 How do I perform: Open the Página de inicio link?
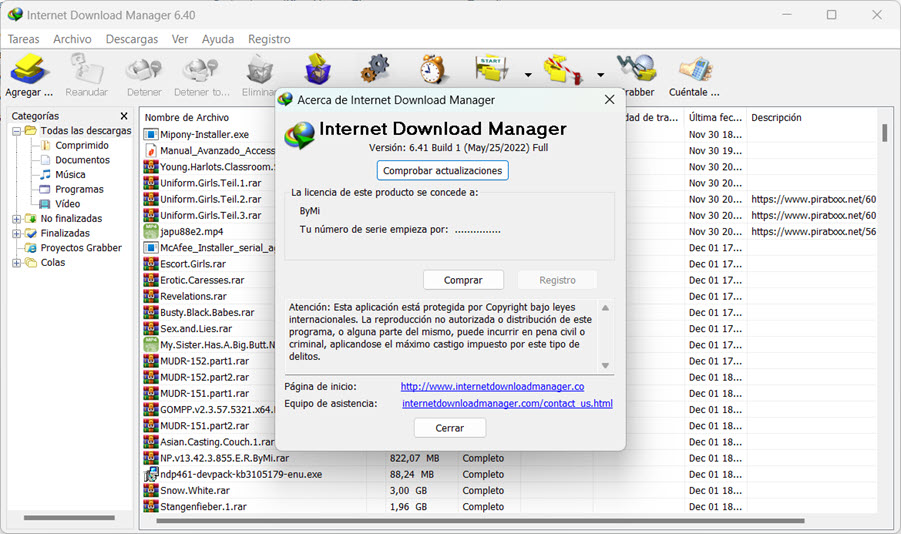pyautogui.click(x=492, y=387)
